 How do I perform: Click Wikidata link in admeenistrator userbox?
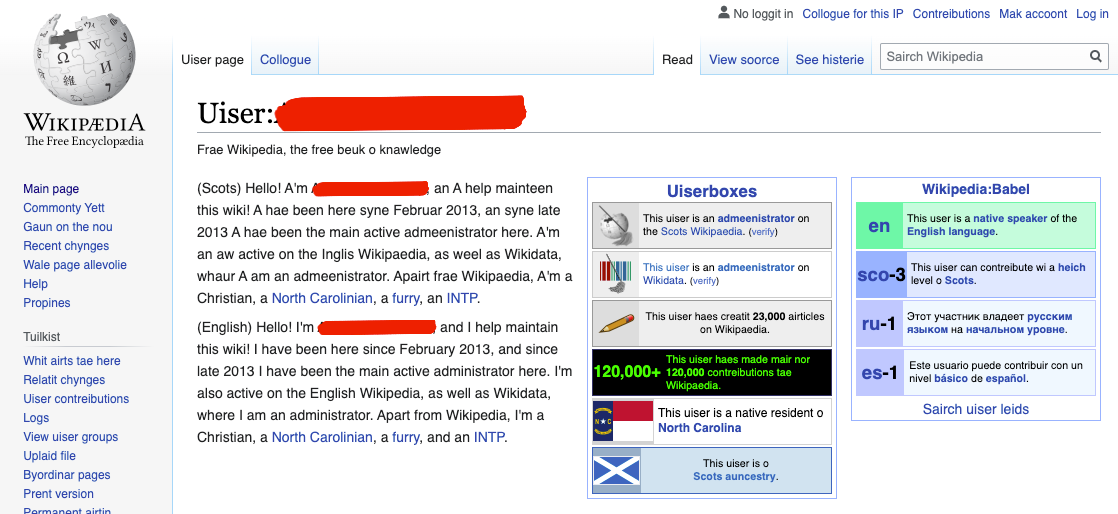[x=665, y=280]
